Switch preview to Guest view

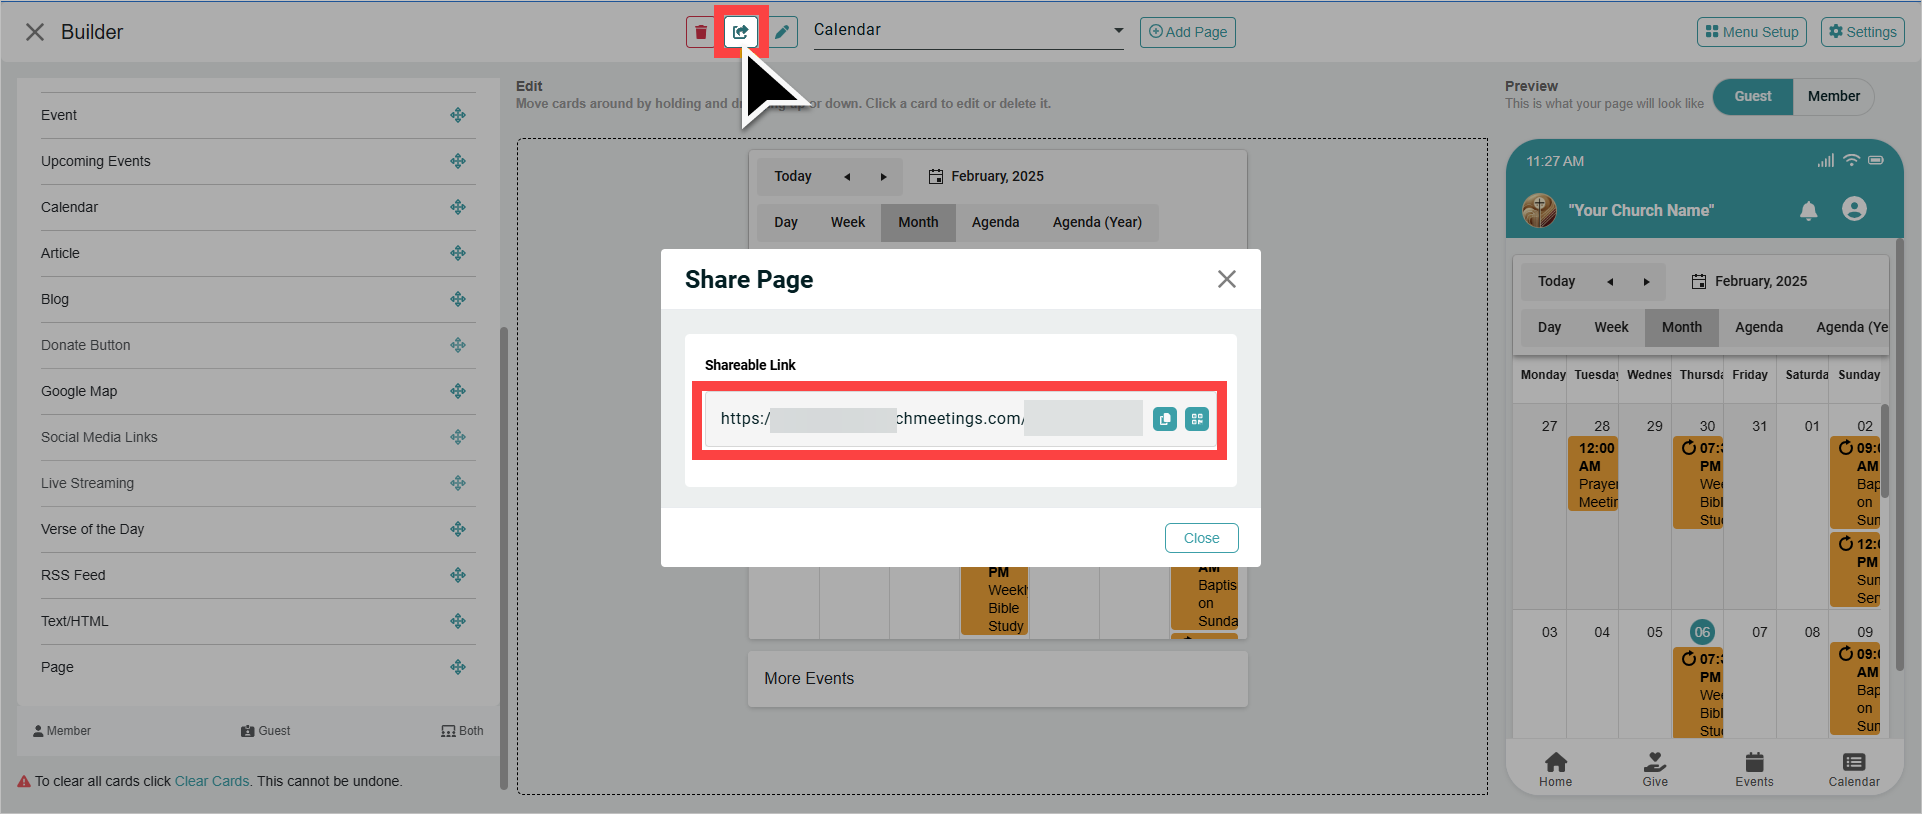tap(1752, 97)
